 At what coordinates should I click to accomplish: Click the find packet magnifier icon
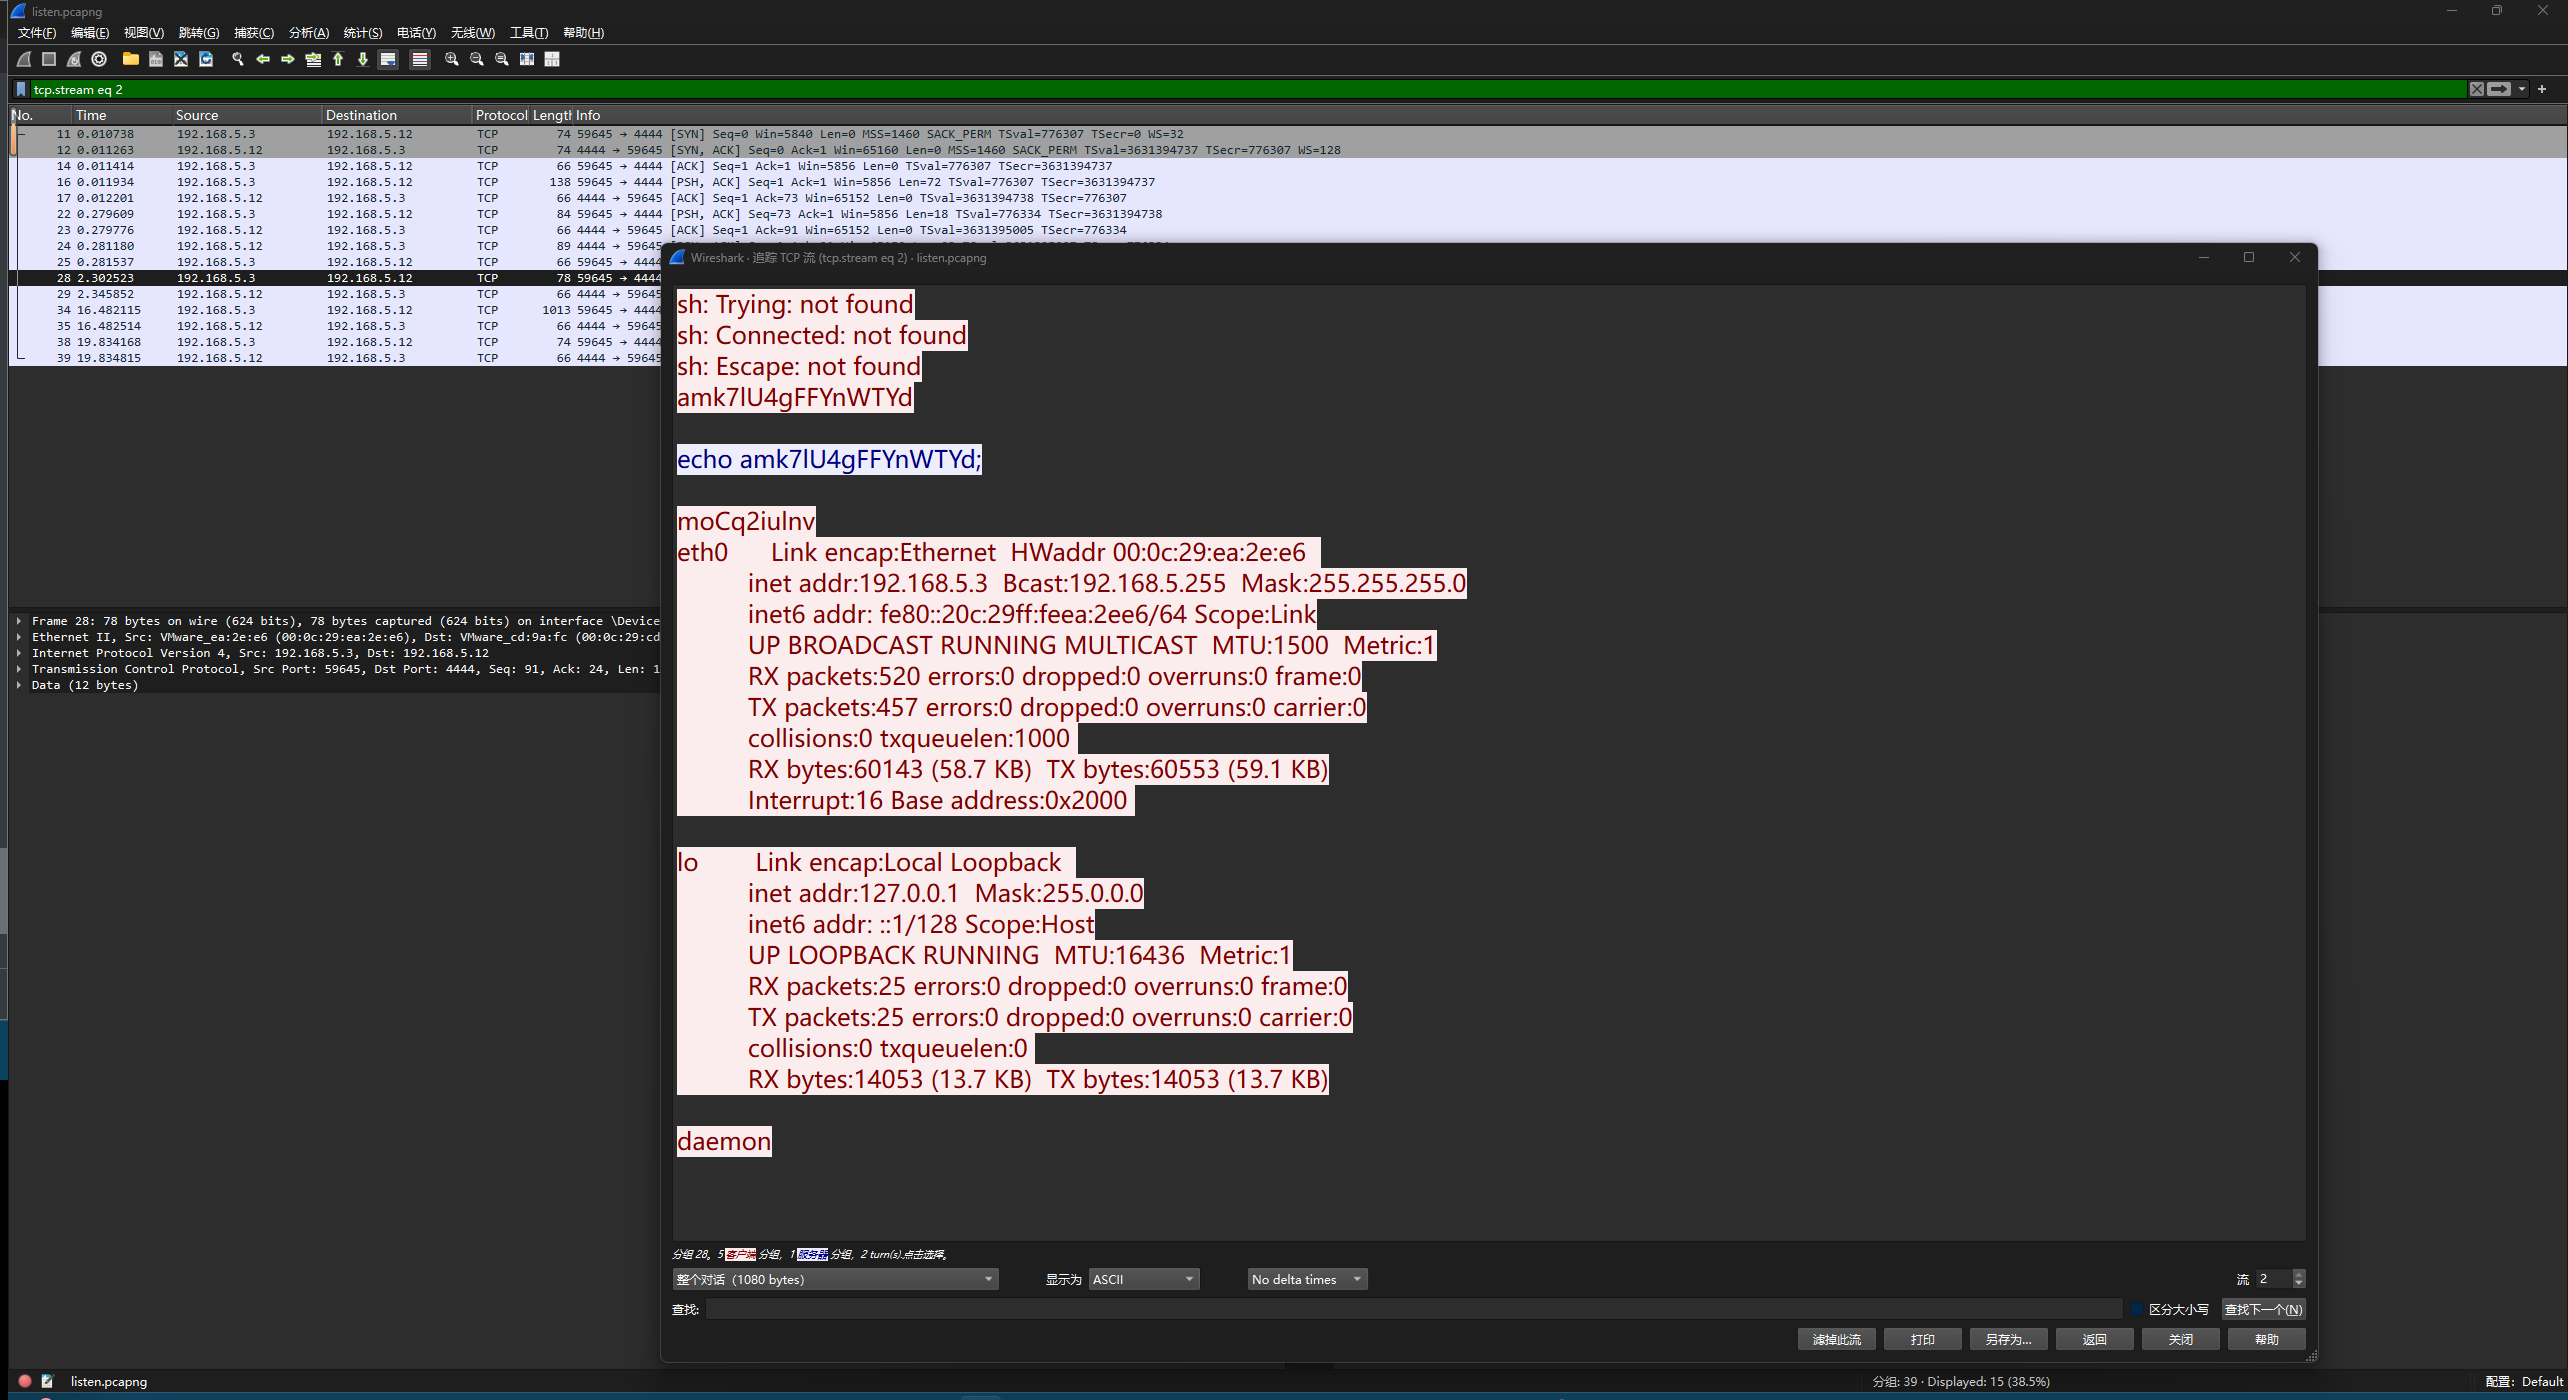click(x=237, y=59)
